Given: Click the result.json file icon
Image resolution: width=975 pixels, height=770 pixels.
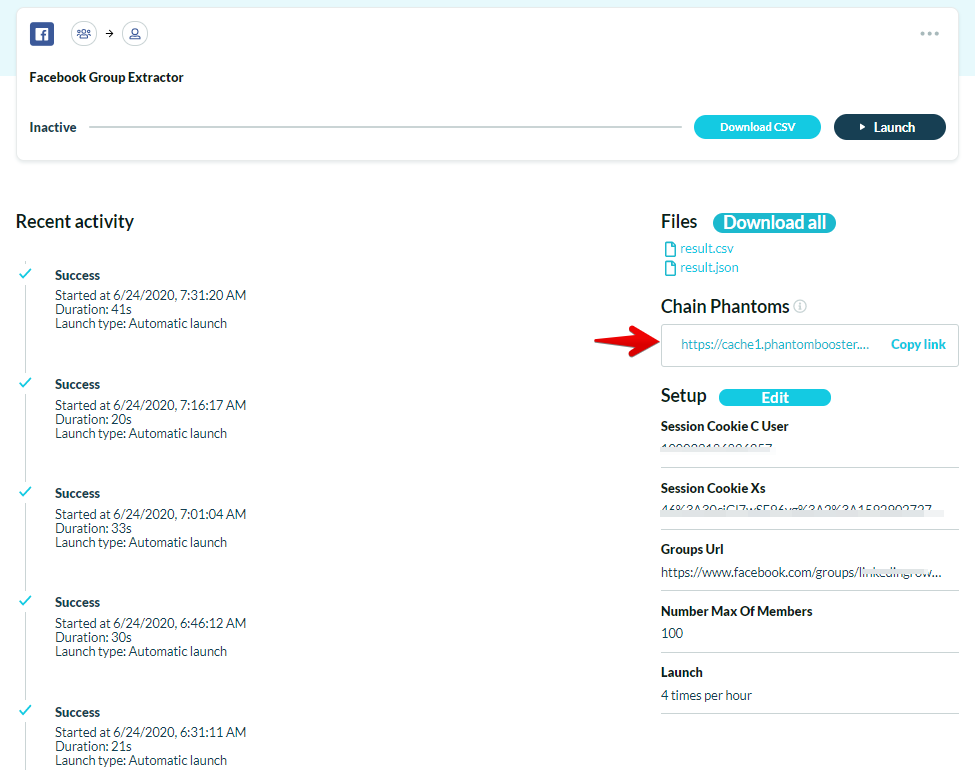Looking at the screenshot, I should (670, 268).
